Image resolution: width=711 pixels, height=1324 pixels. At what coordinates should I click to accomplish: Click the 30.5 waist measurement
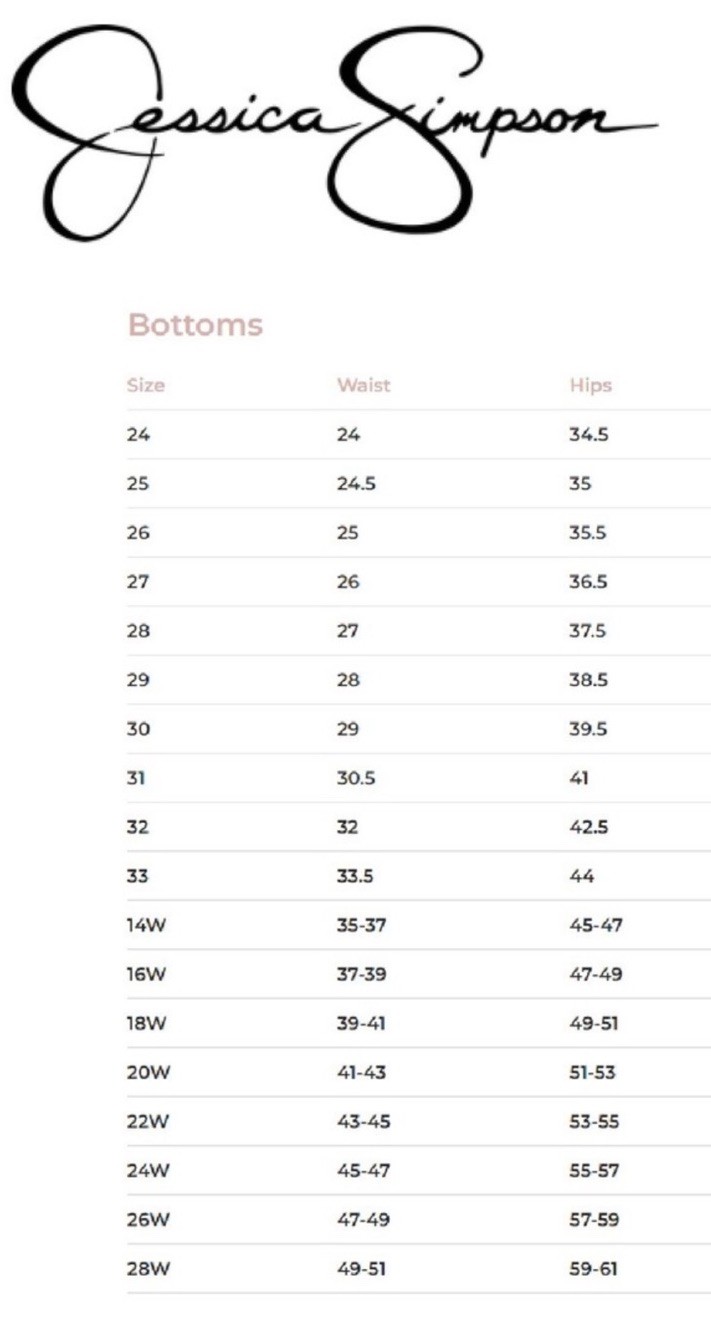(x=356, y=778)
